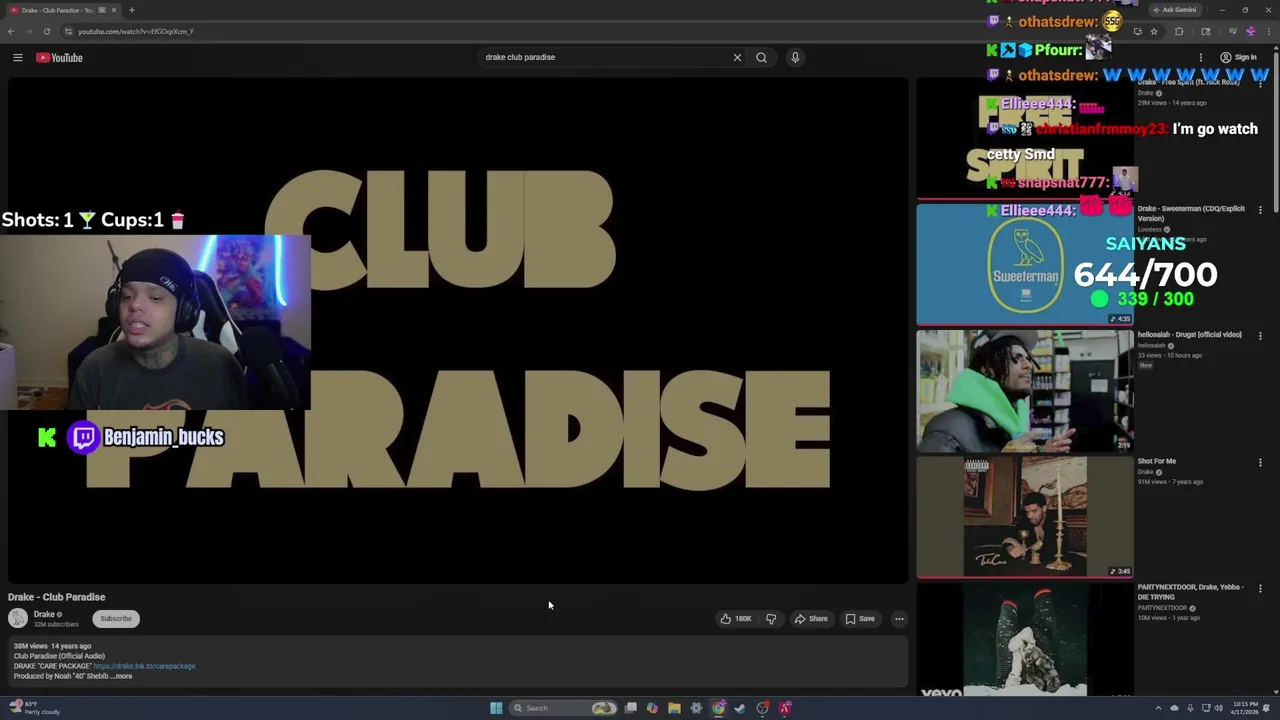The width and height of the screenshot is (1280, 720).
Task: Go to YouTube home via logo
Action: click(60, 58)
